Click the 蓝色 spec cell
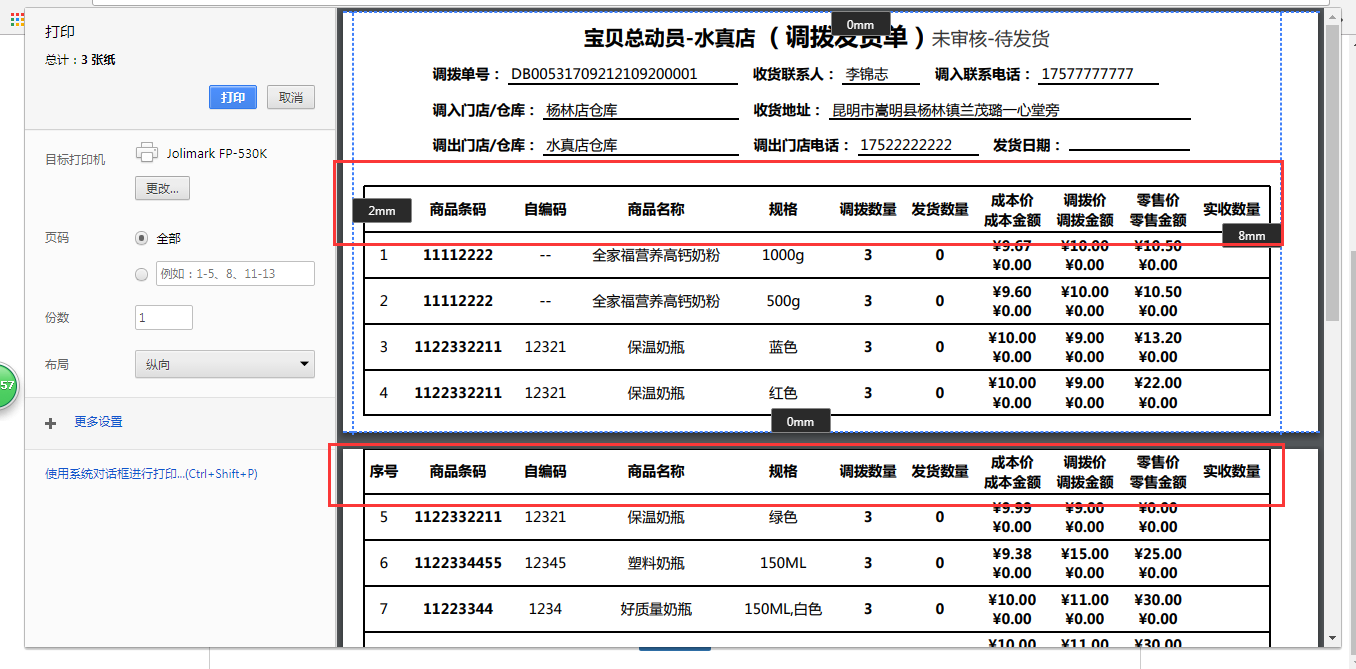This screenshot has height=669, width=1356. click(783, 347)
